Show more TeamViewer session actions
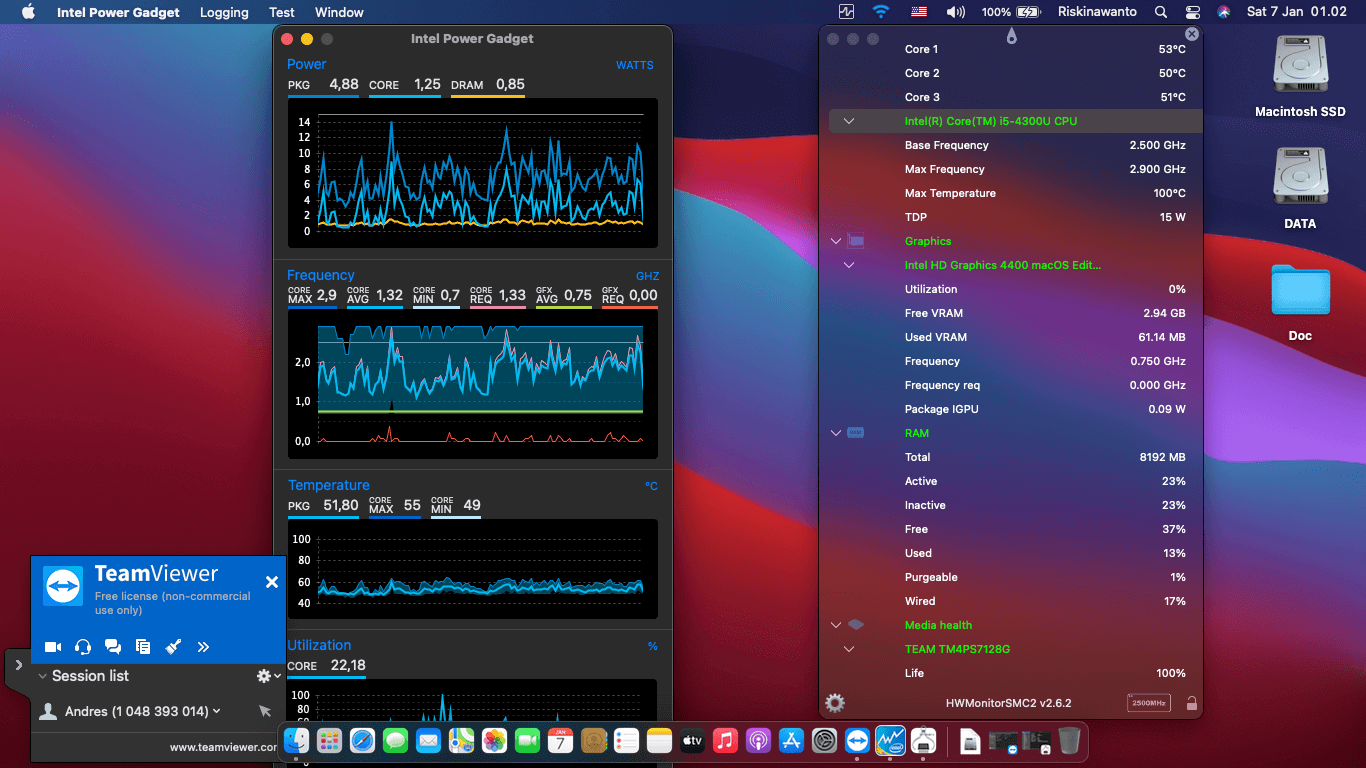 (x=203, y=646)
